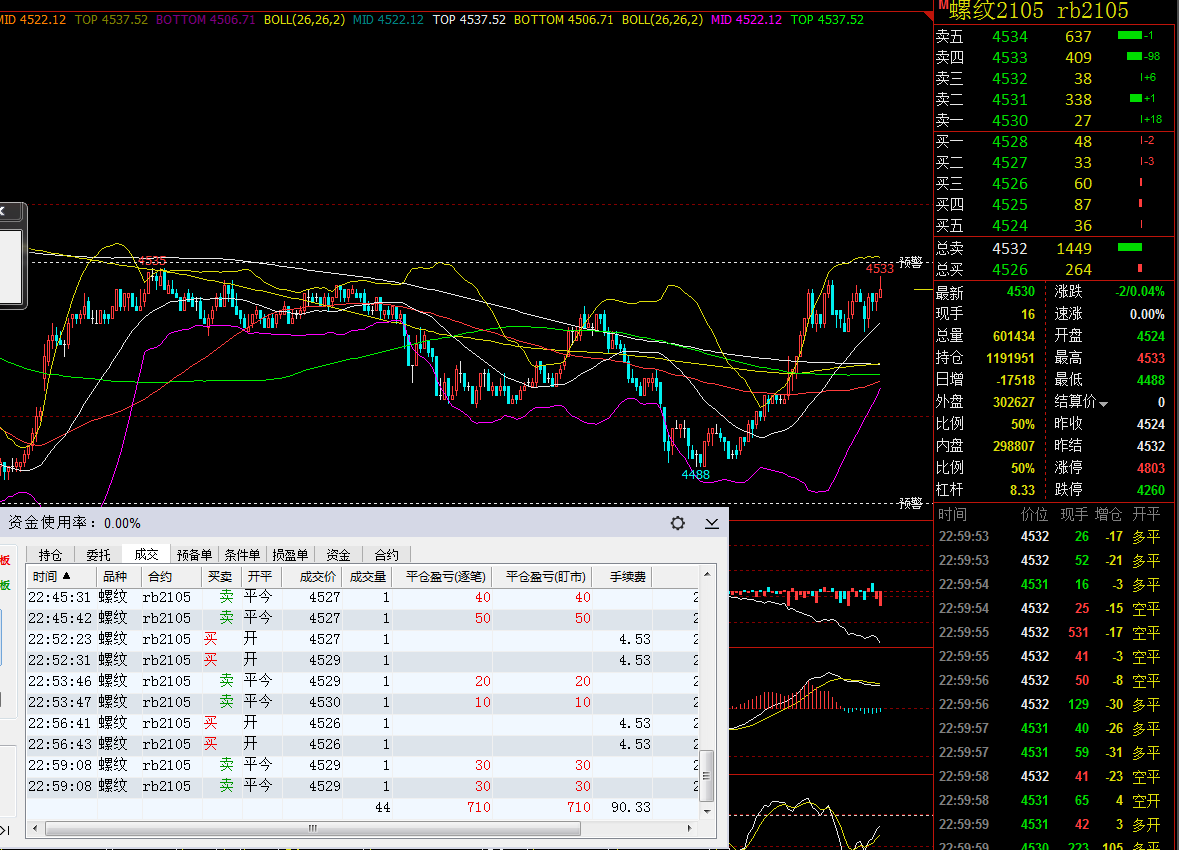
Task: Click the upper 预警 alert line label
Action: [910, 262]
